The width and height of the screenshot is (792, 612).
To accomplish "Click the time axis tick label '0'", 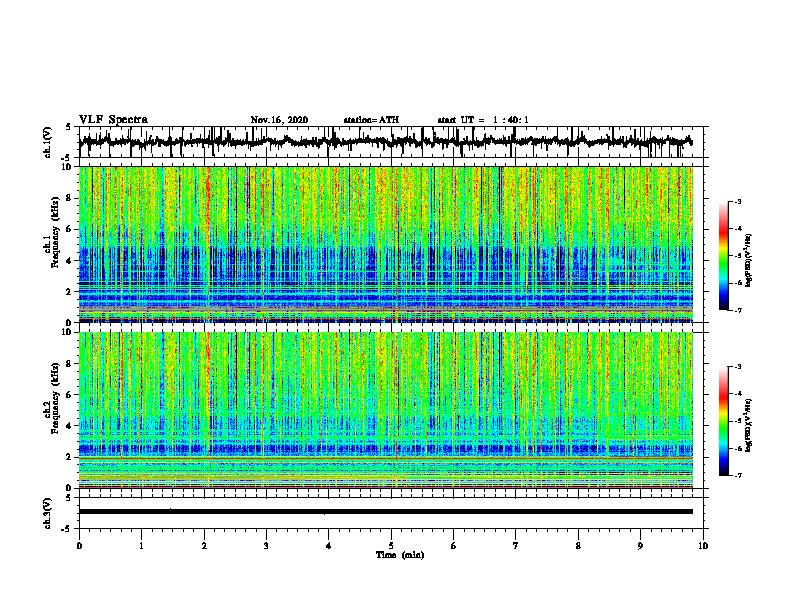I will (79, 546).
